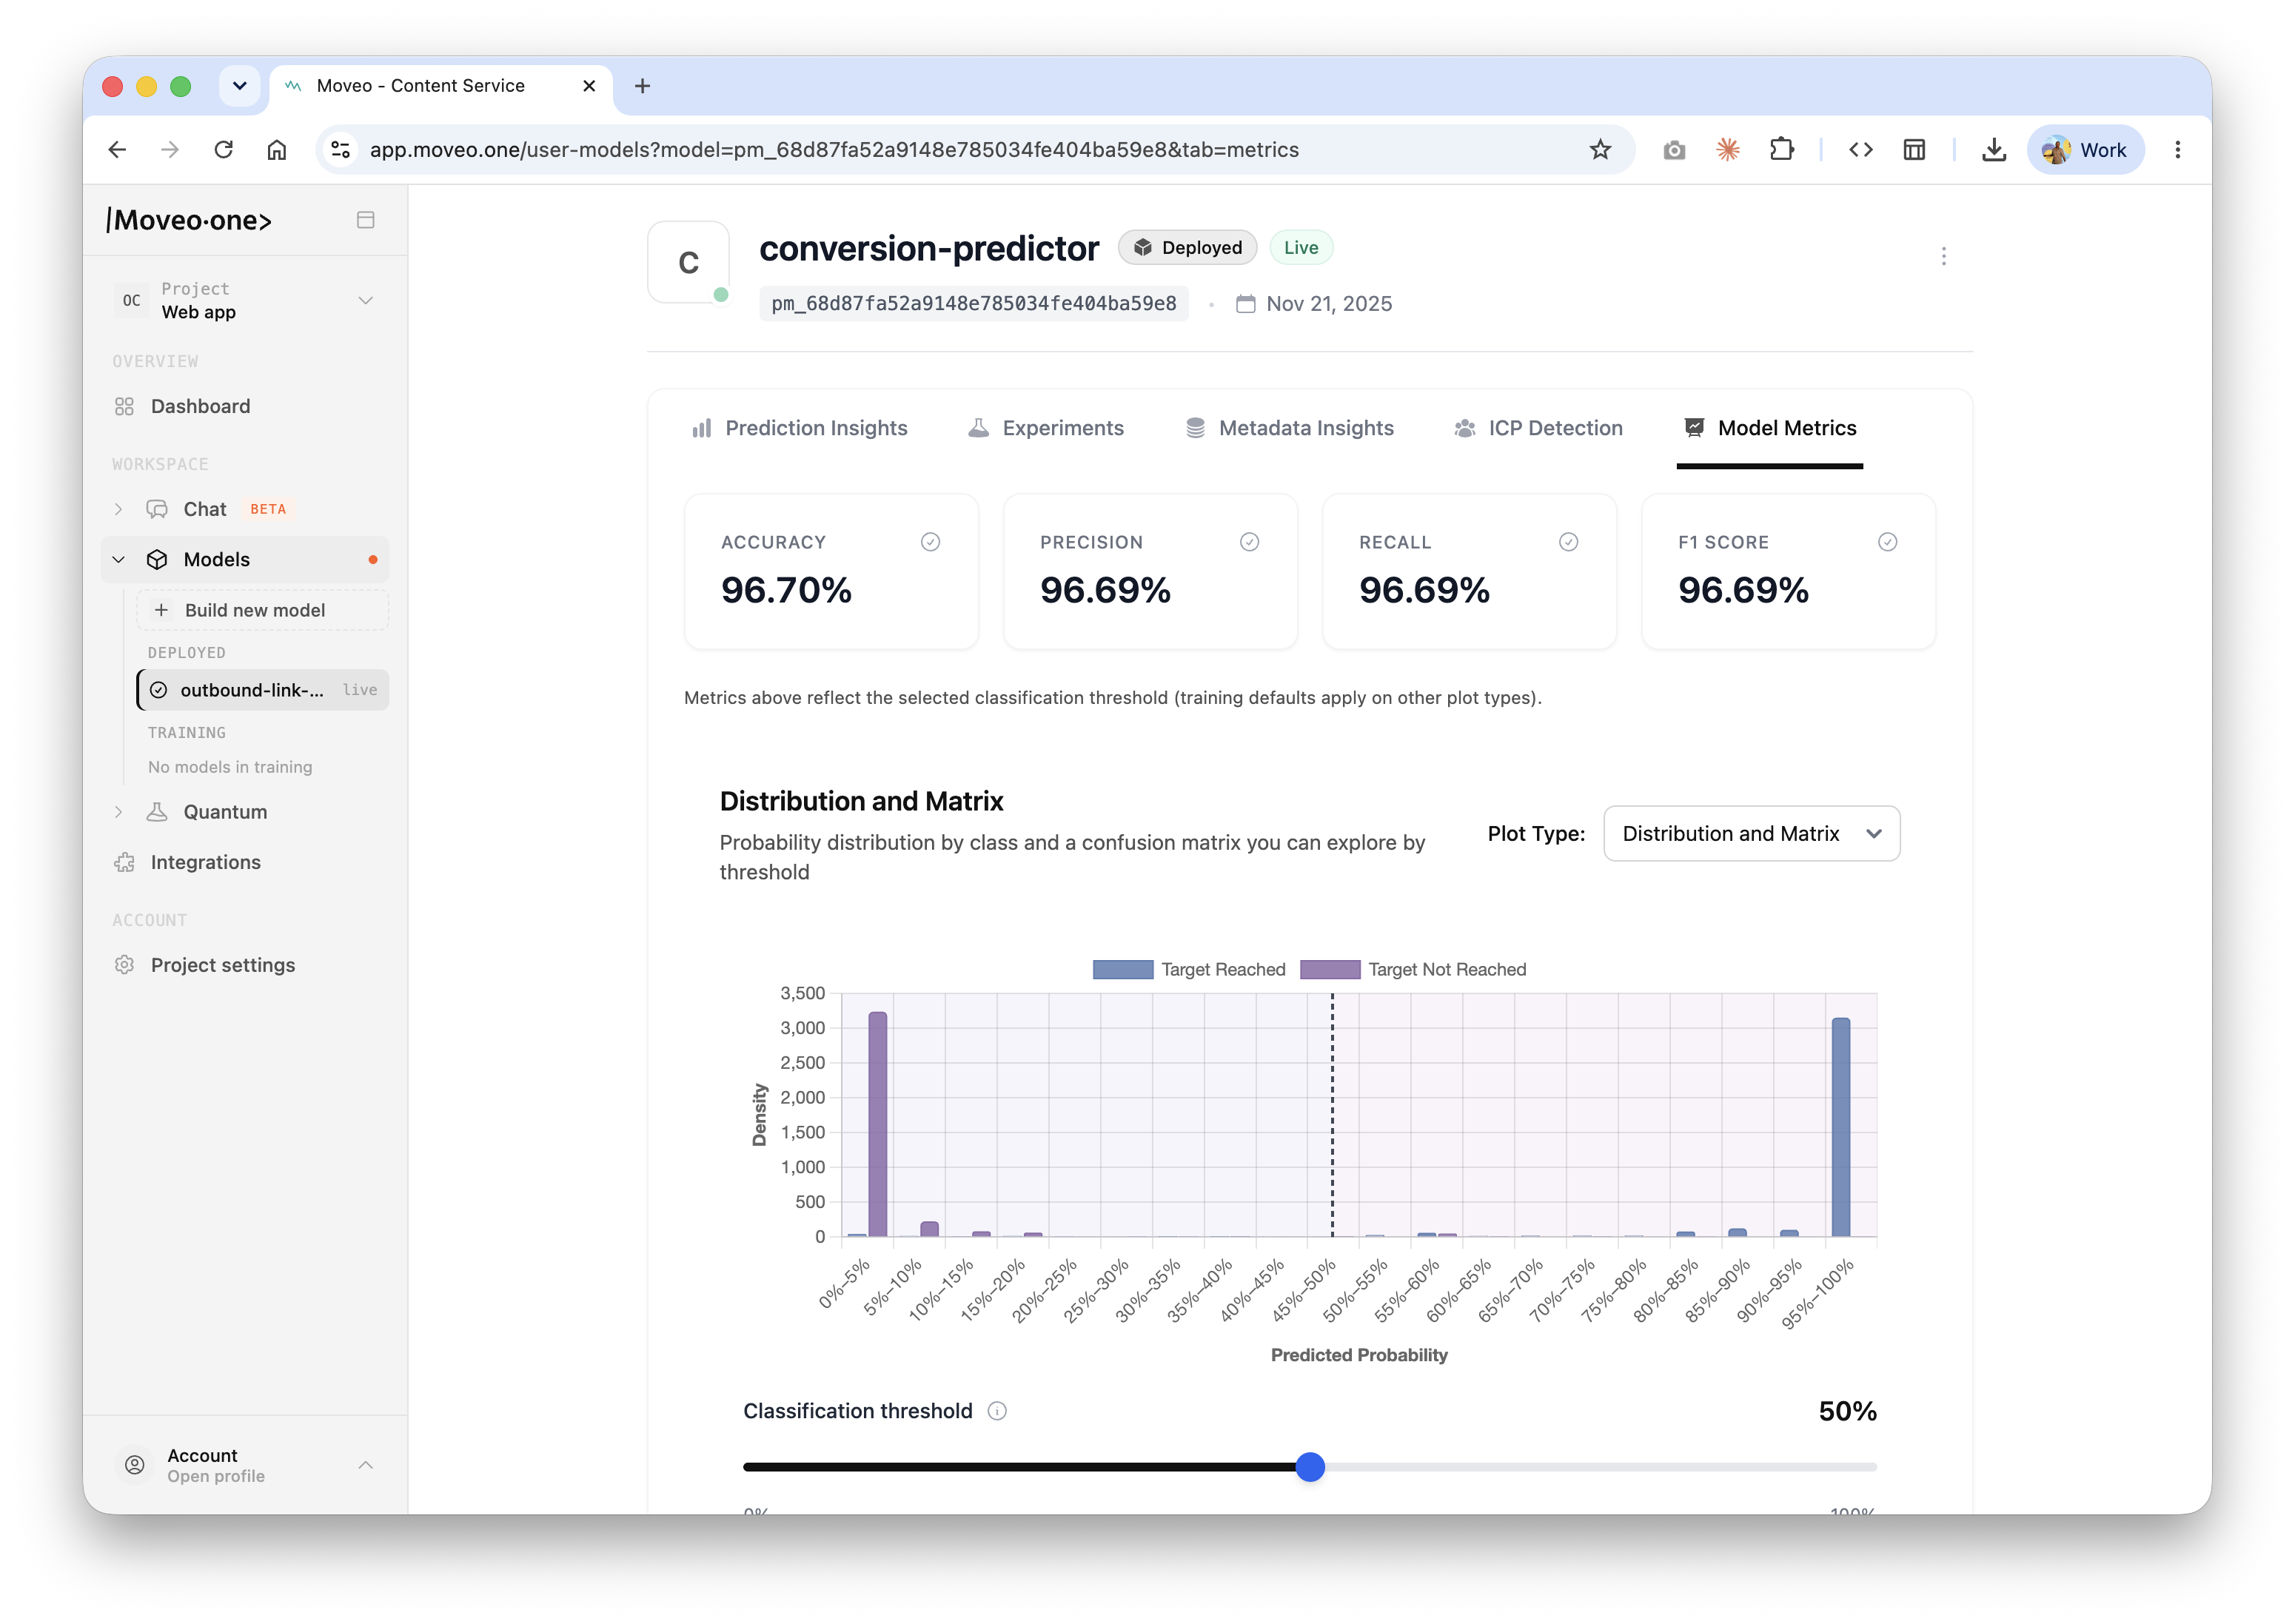Image resolution: width=2295 pixels, height=1624 pixels.
Task: Click the classification threshold slider handle
Action: click(1309, 1467)
